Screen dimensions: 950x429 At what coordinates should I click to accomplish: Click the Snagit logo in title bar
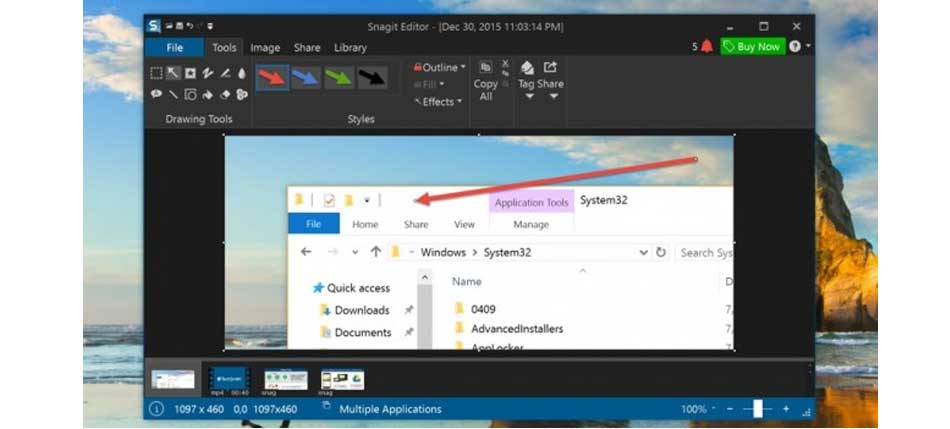(x=154, y=26)
